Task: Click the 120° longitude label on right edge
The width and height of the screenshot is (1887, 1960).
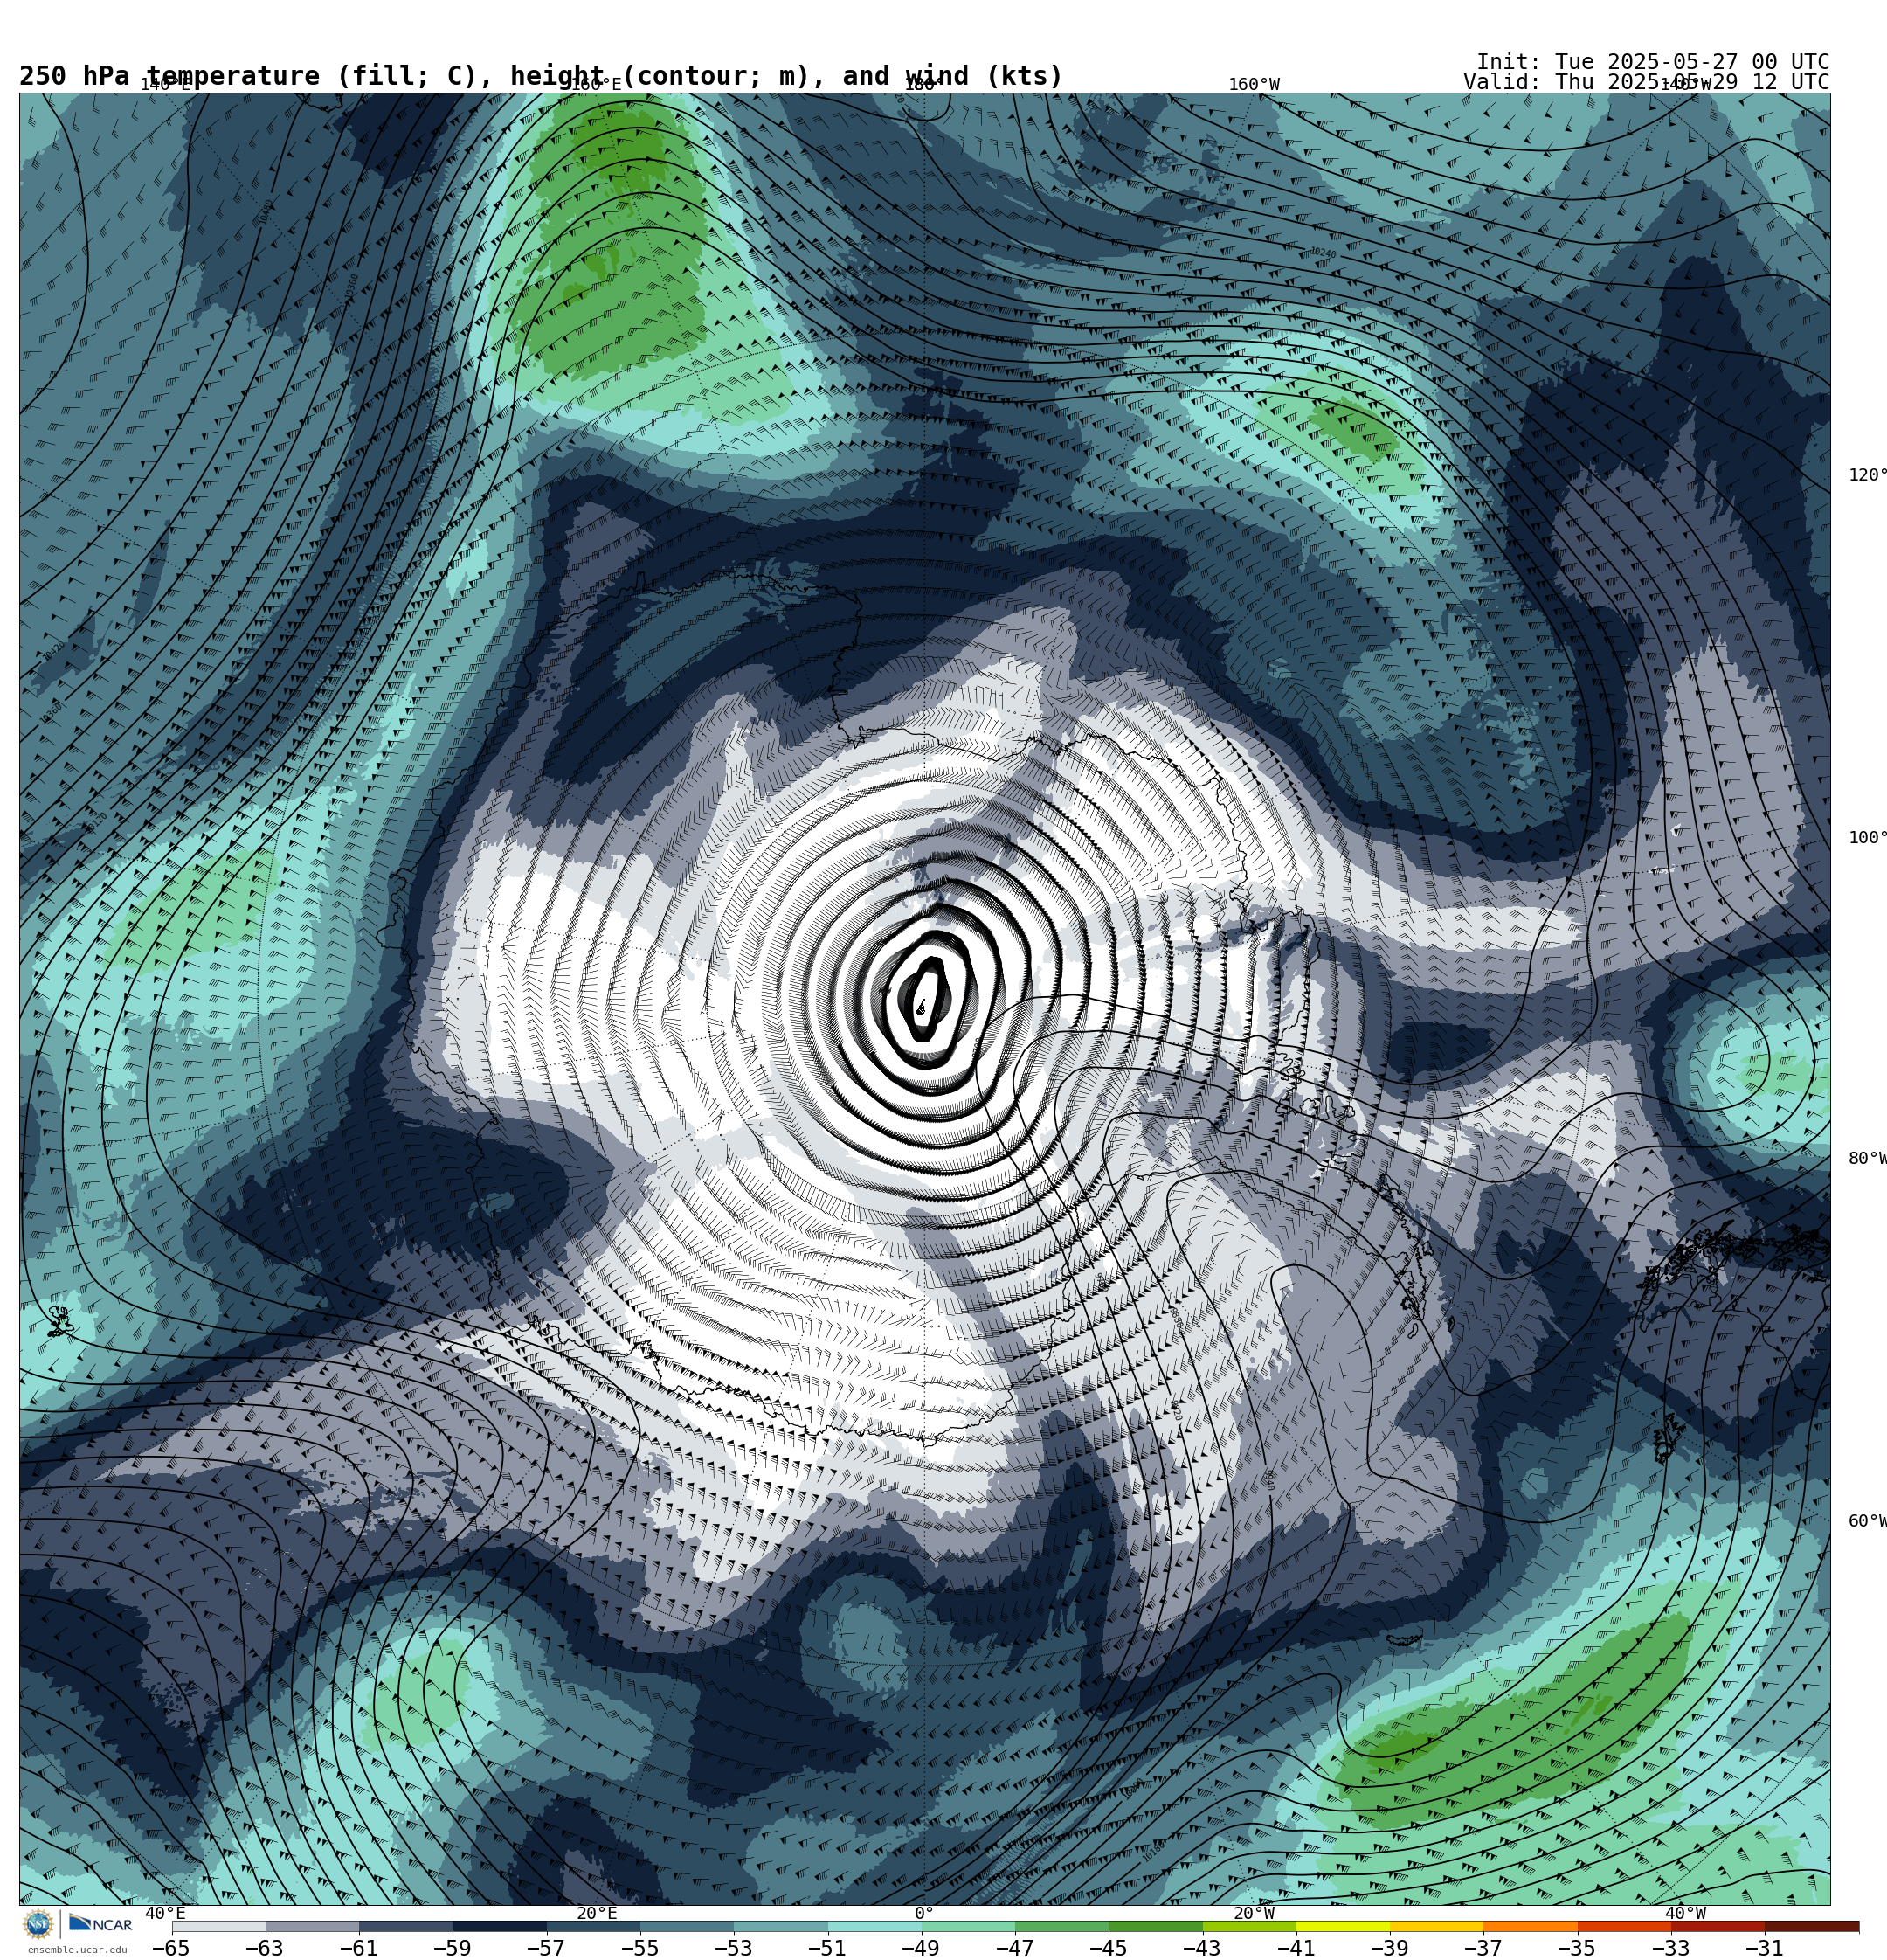Action: point(1867,475)
